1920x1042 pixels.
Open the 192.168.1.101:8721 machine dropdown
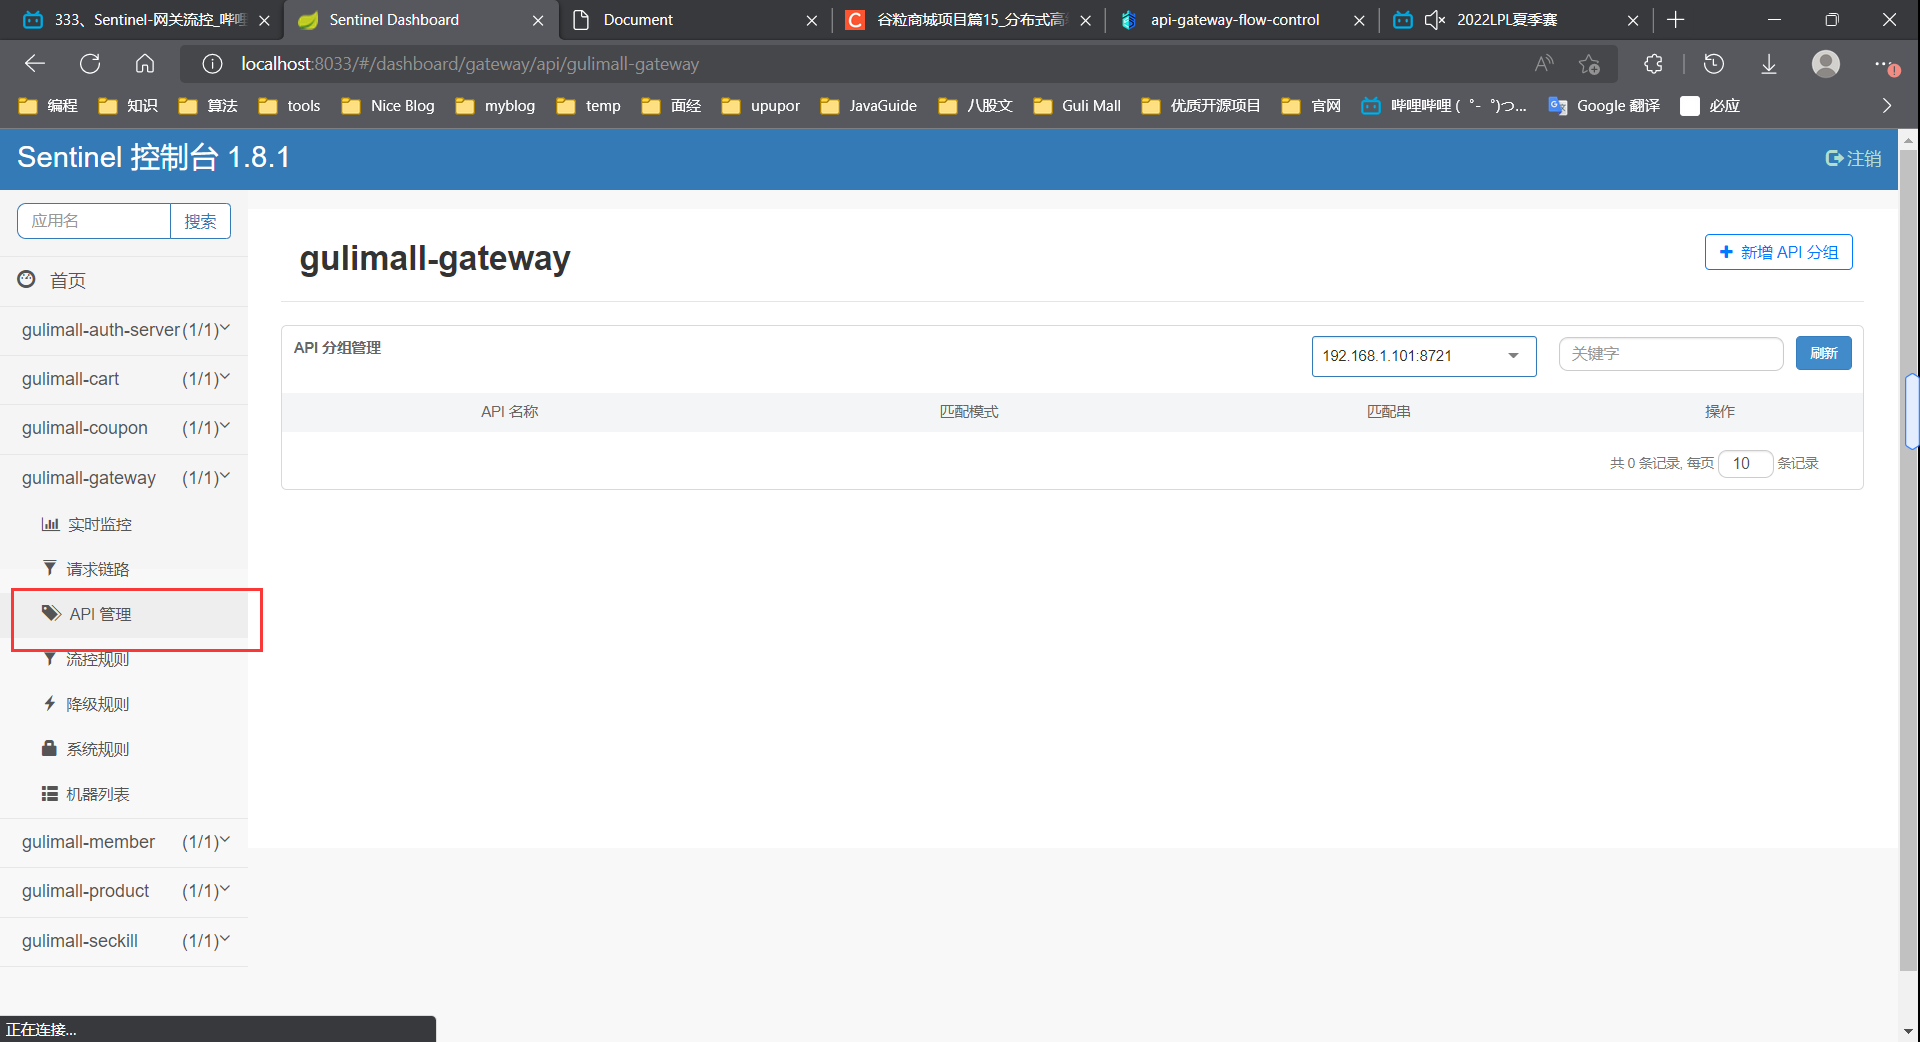pyautogui.click(x=1424, y=356)
